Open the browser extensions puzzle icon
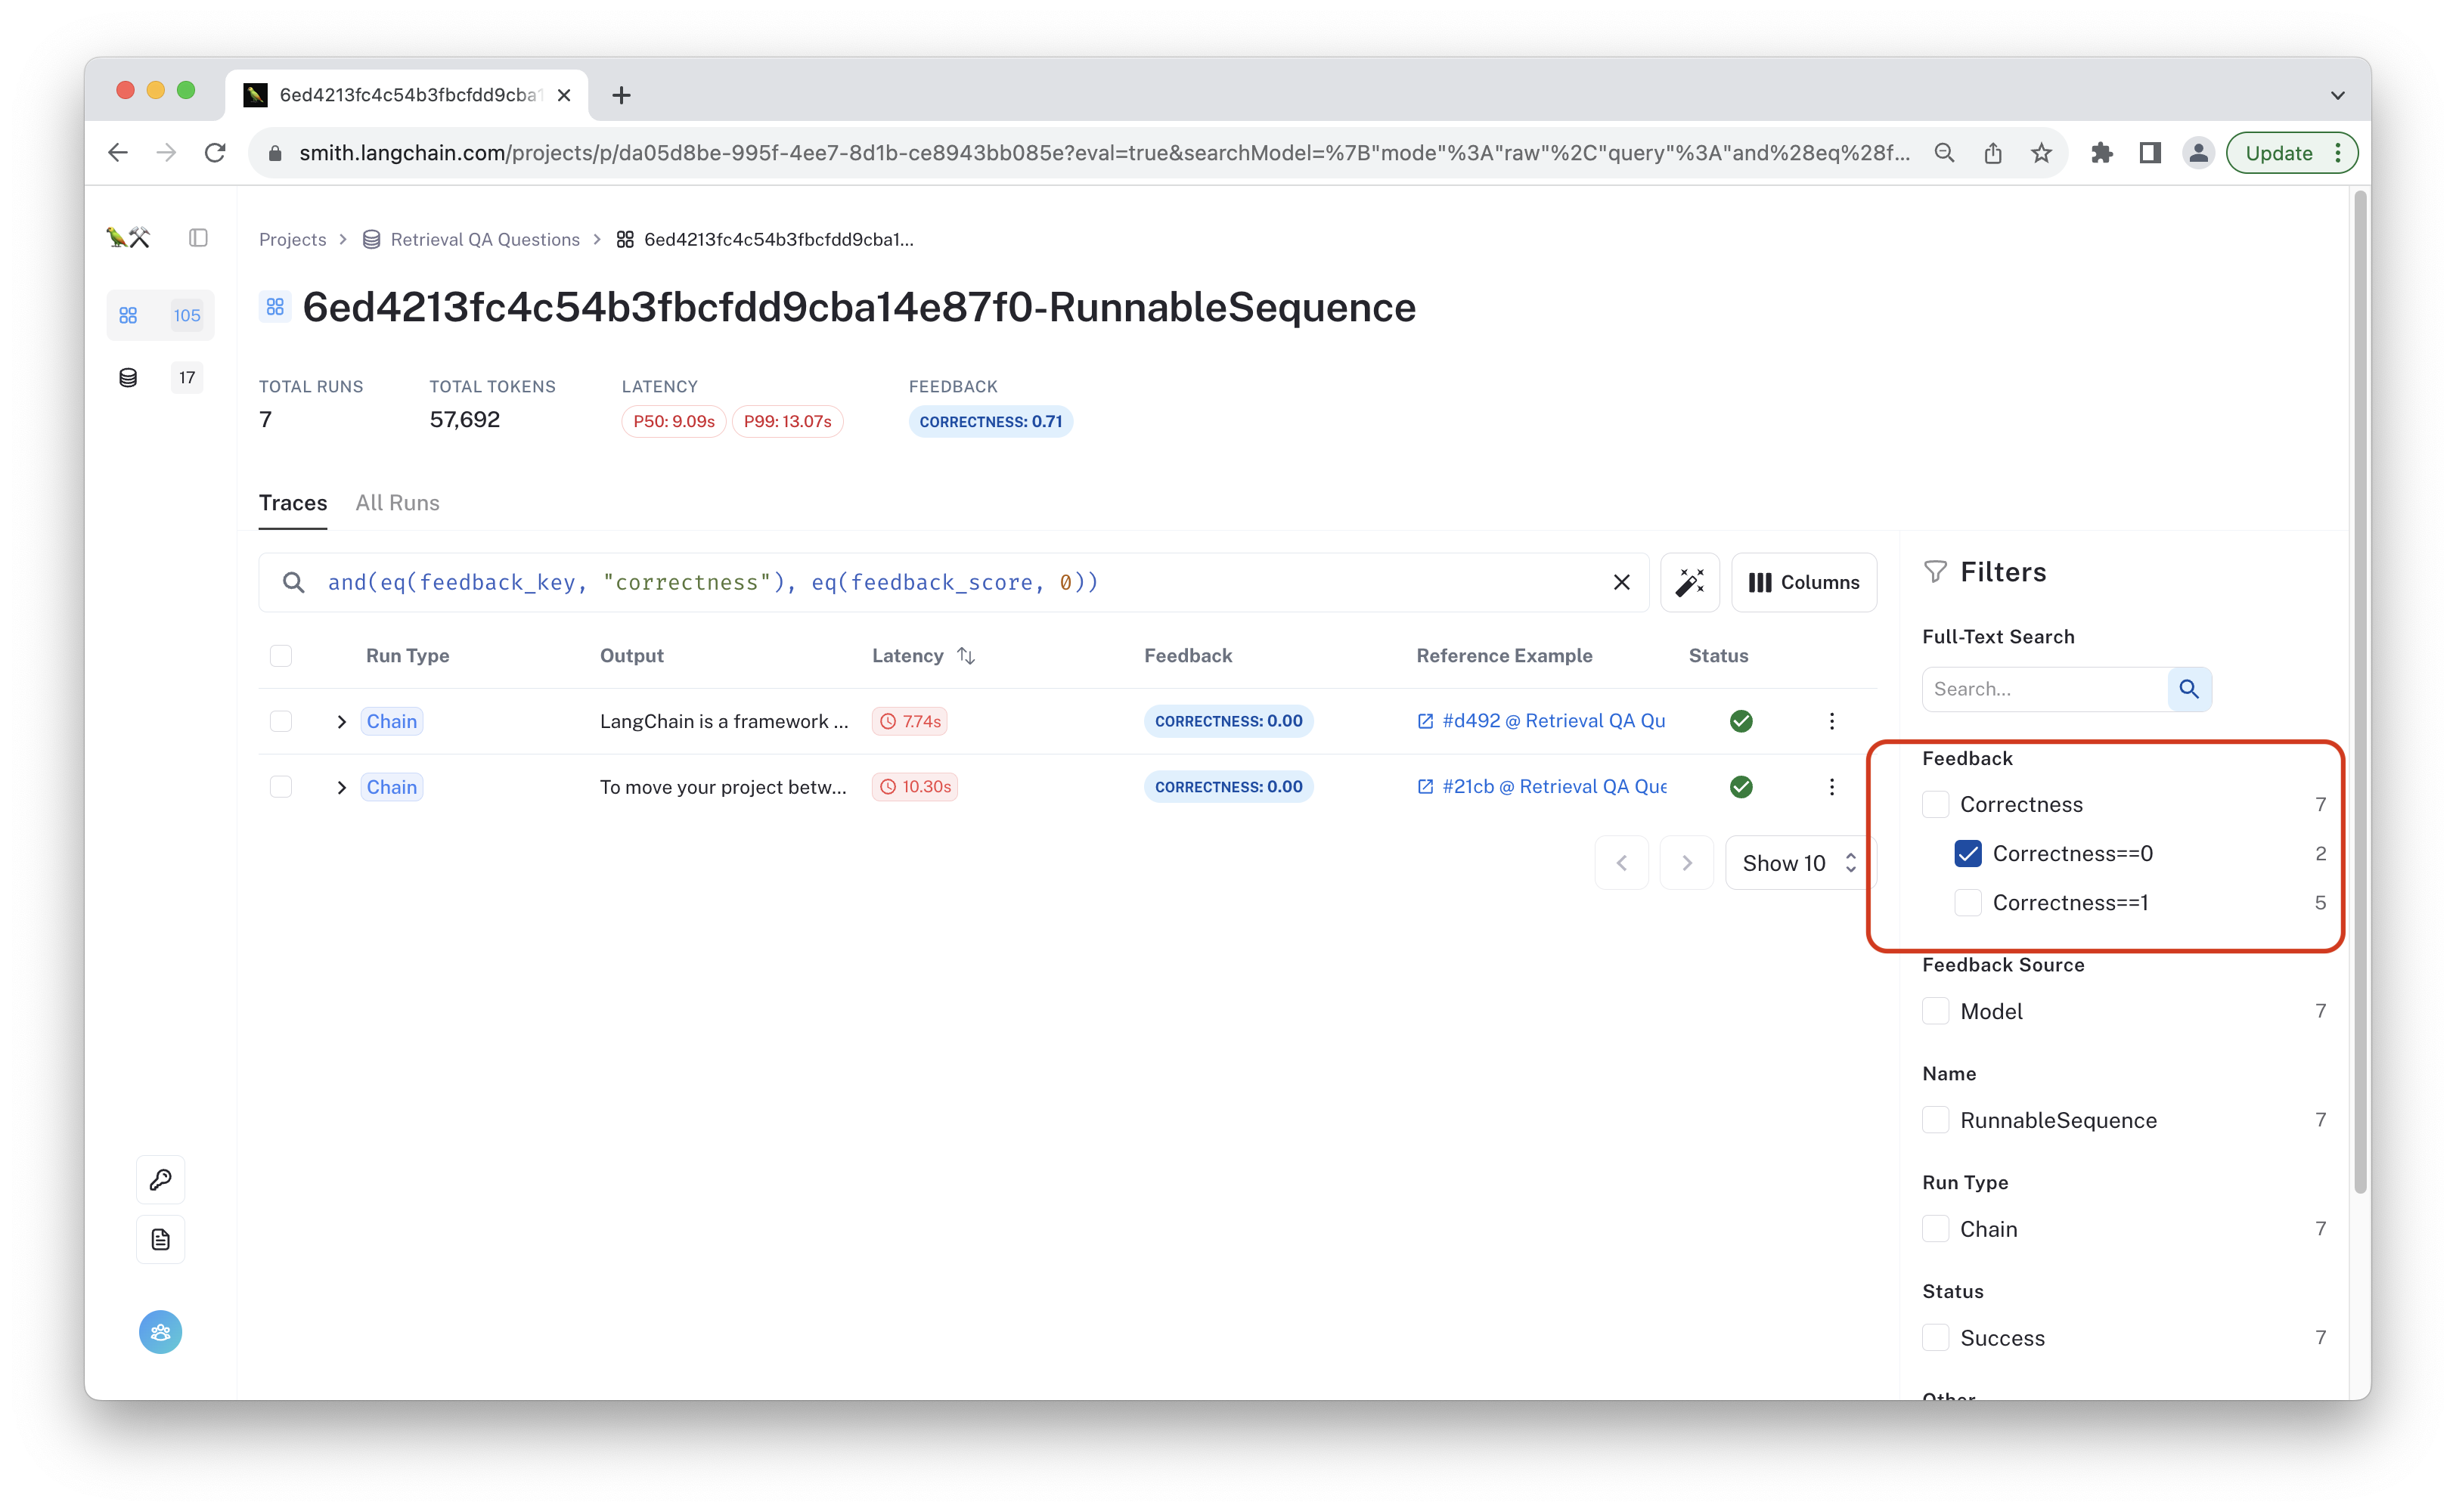The image size is (2456, 1512). [2101, 153]
